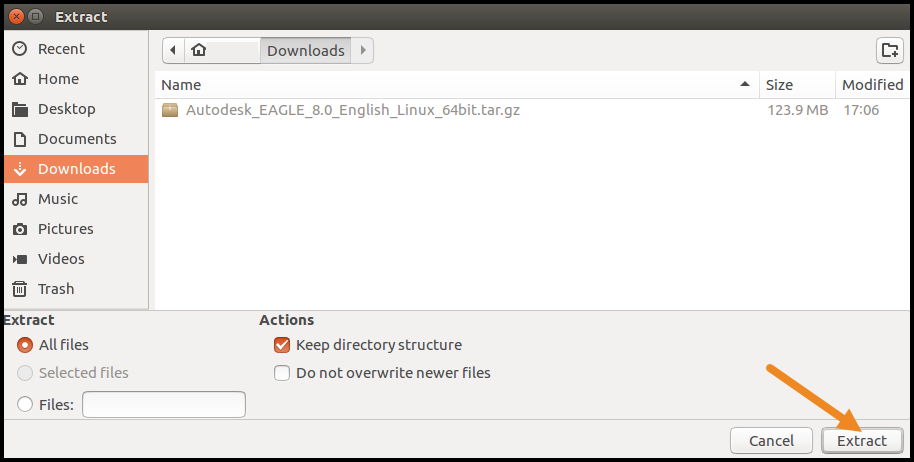Open Recent from the sidebar
The width and height of the screenshot is (914, 462).
coord(61,49)
